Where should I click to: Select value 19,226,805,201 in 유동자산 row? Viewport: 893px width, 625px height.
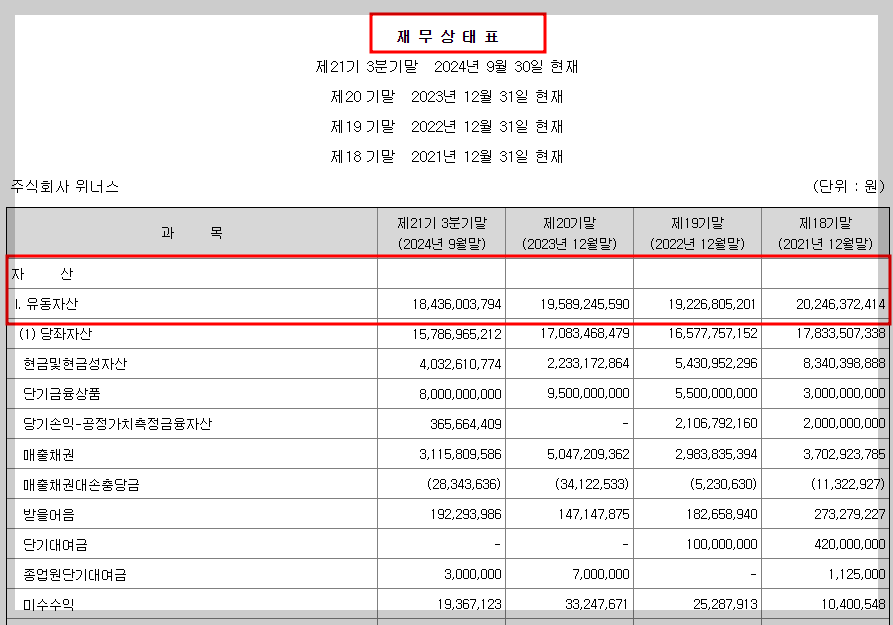tap(712, 304)
